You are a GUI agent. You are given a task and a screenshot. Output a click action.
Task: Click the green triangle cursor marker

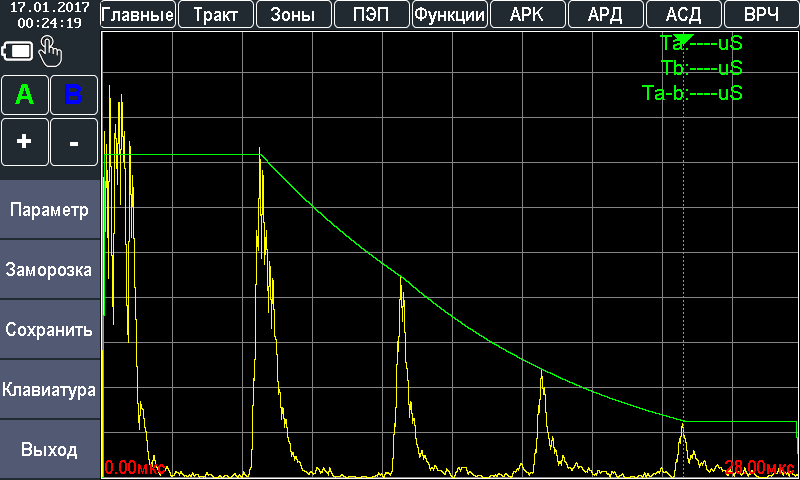[683, 38]
